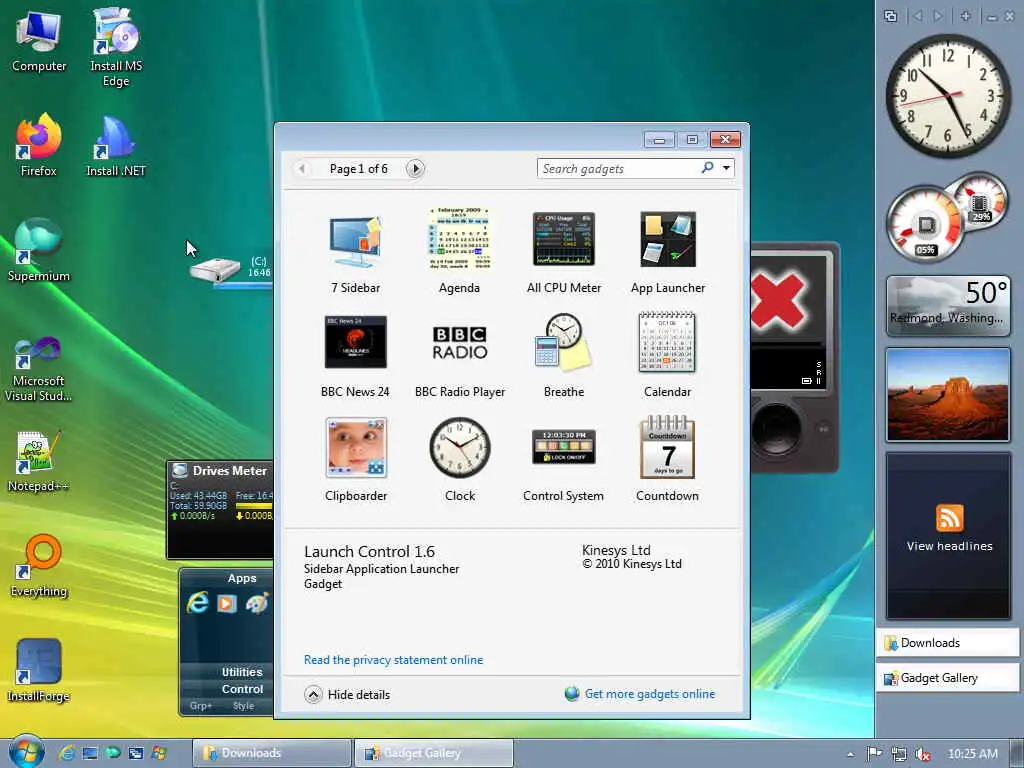Click the sidebar add gadget plus button
This screenshot has height=768, width=1024.
(965, 16)
